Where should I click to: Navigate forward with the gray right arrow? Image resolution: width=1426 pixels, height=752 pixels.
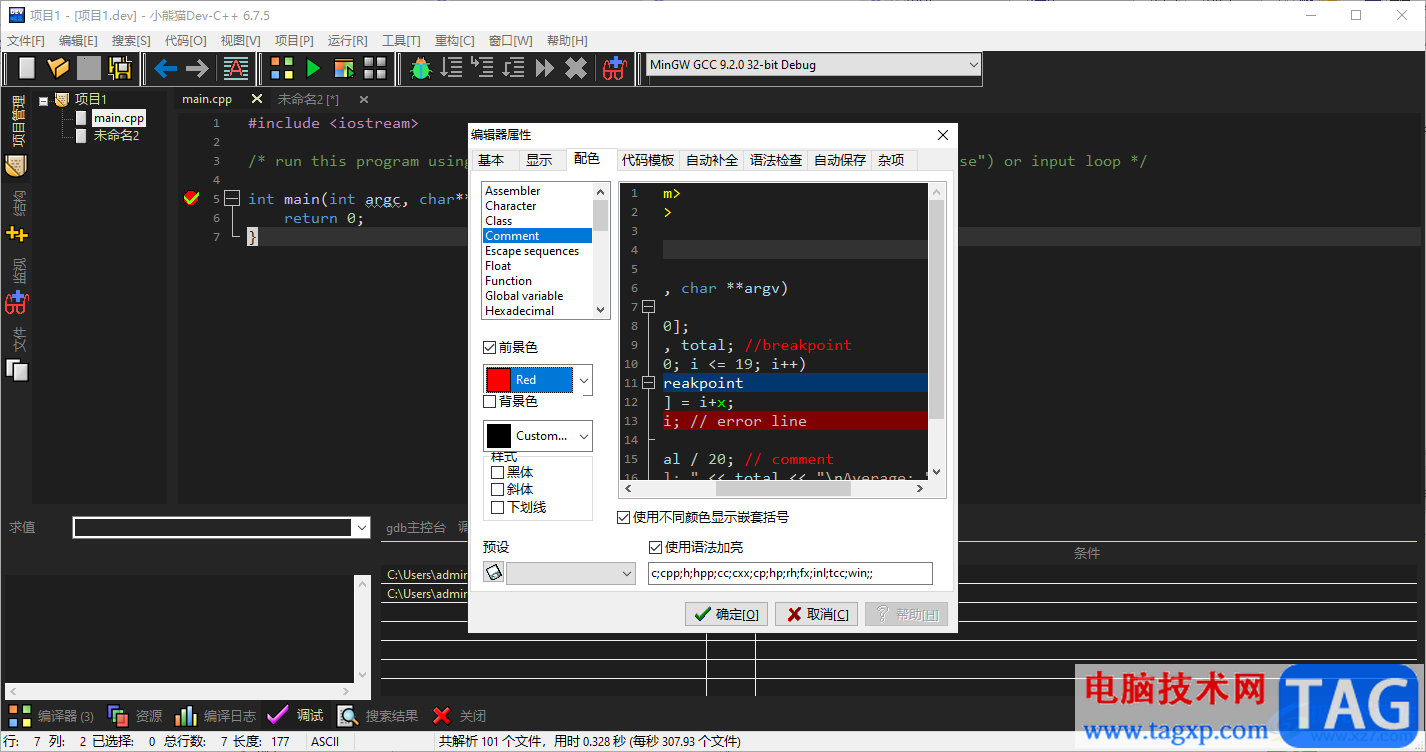click(197, 68)
